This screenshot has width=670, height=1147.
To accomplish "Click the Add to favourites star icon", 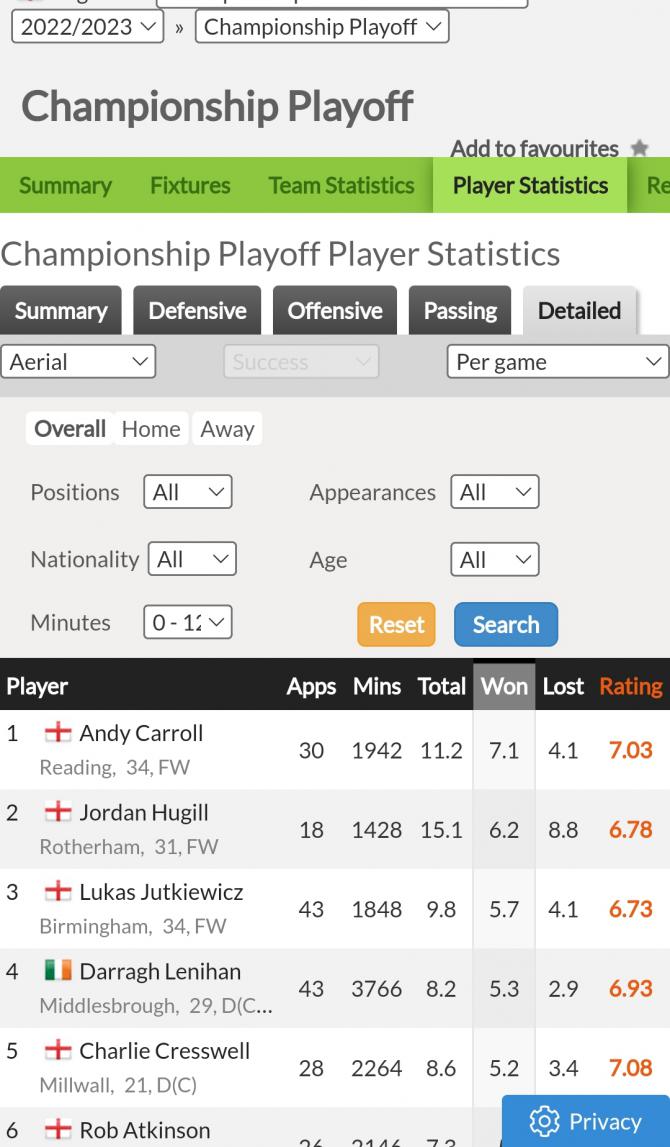I will click(x=640, y=149).
